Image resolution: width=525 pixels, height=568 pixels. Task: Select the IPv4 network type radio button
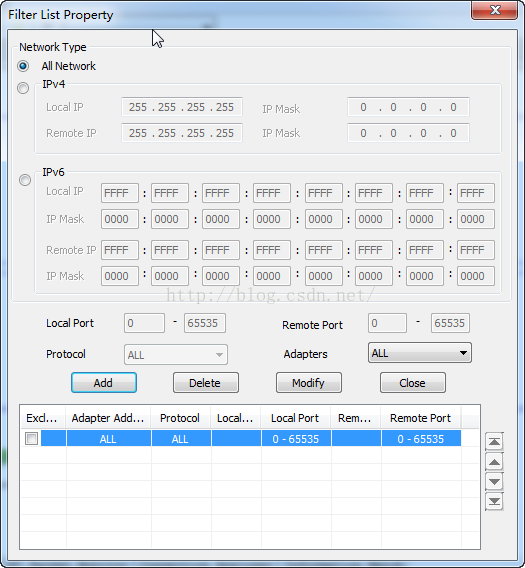tap(23, 88)
